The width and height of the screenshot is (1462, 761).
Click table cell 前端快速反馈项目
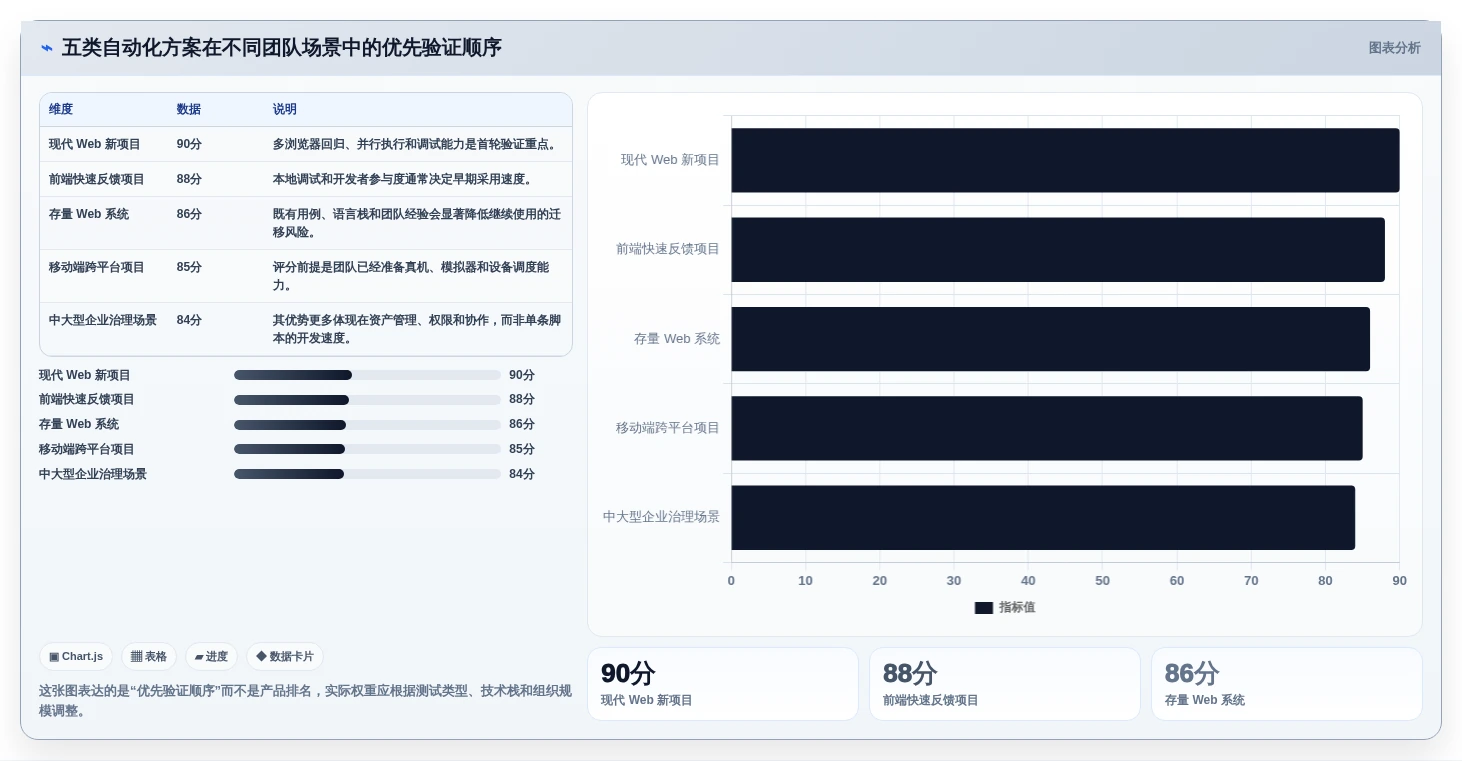(97, 179)
